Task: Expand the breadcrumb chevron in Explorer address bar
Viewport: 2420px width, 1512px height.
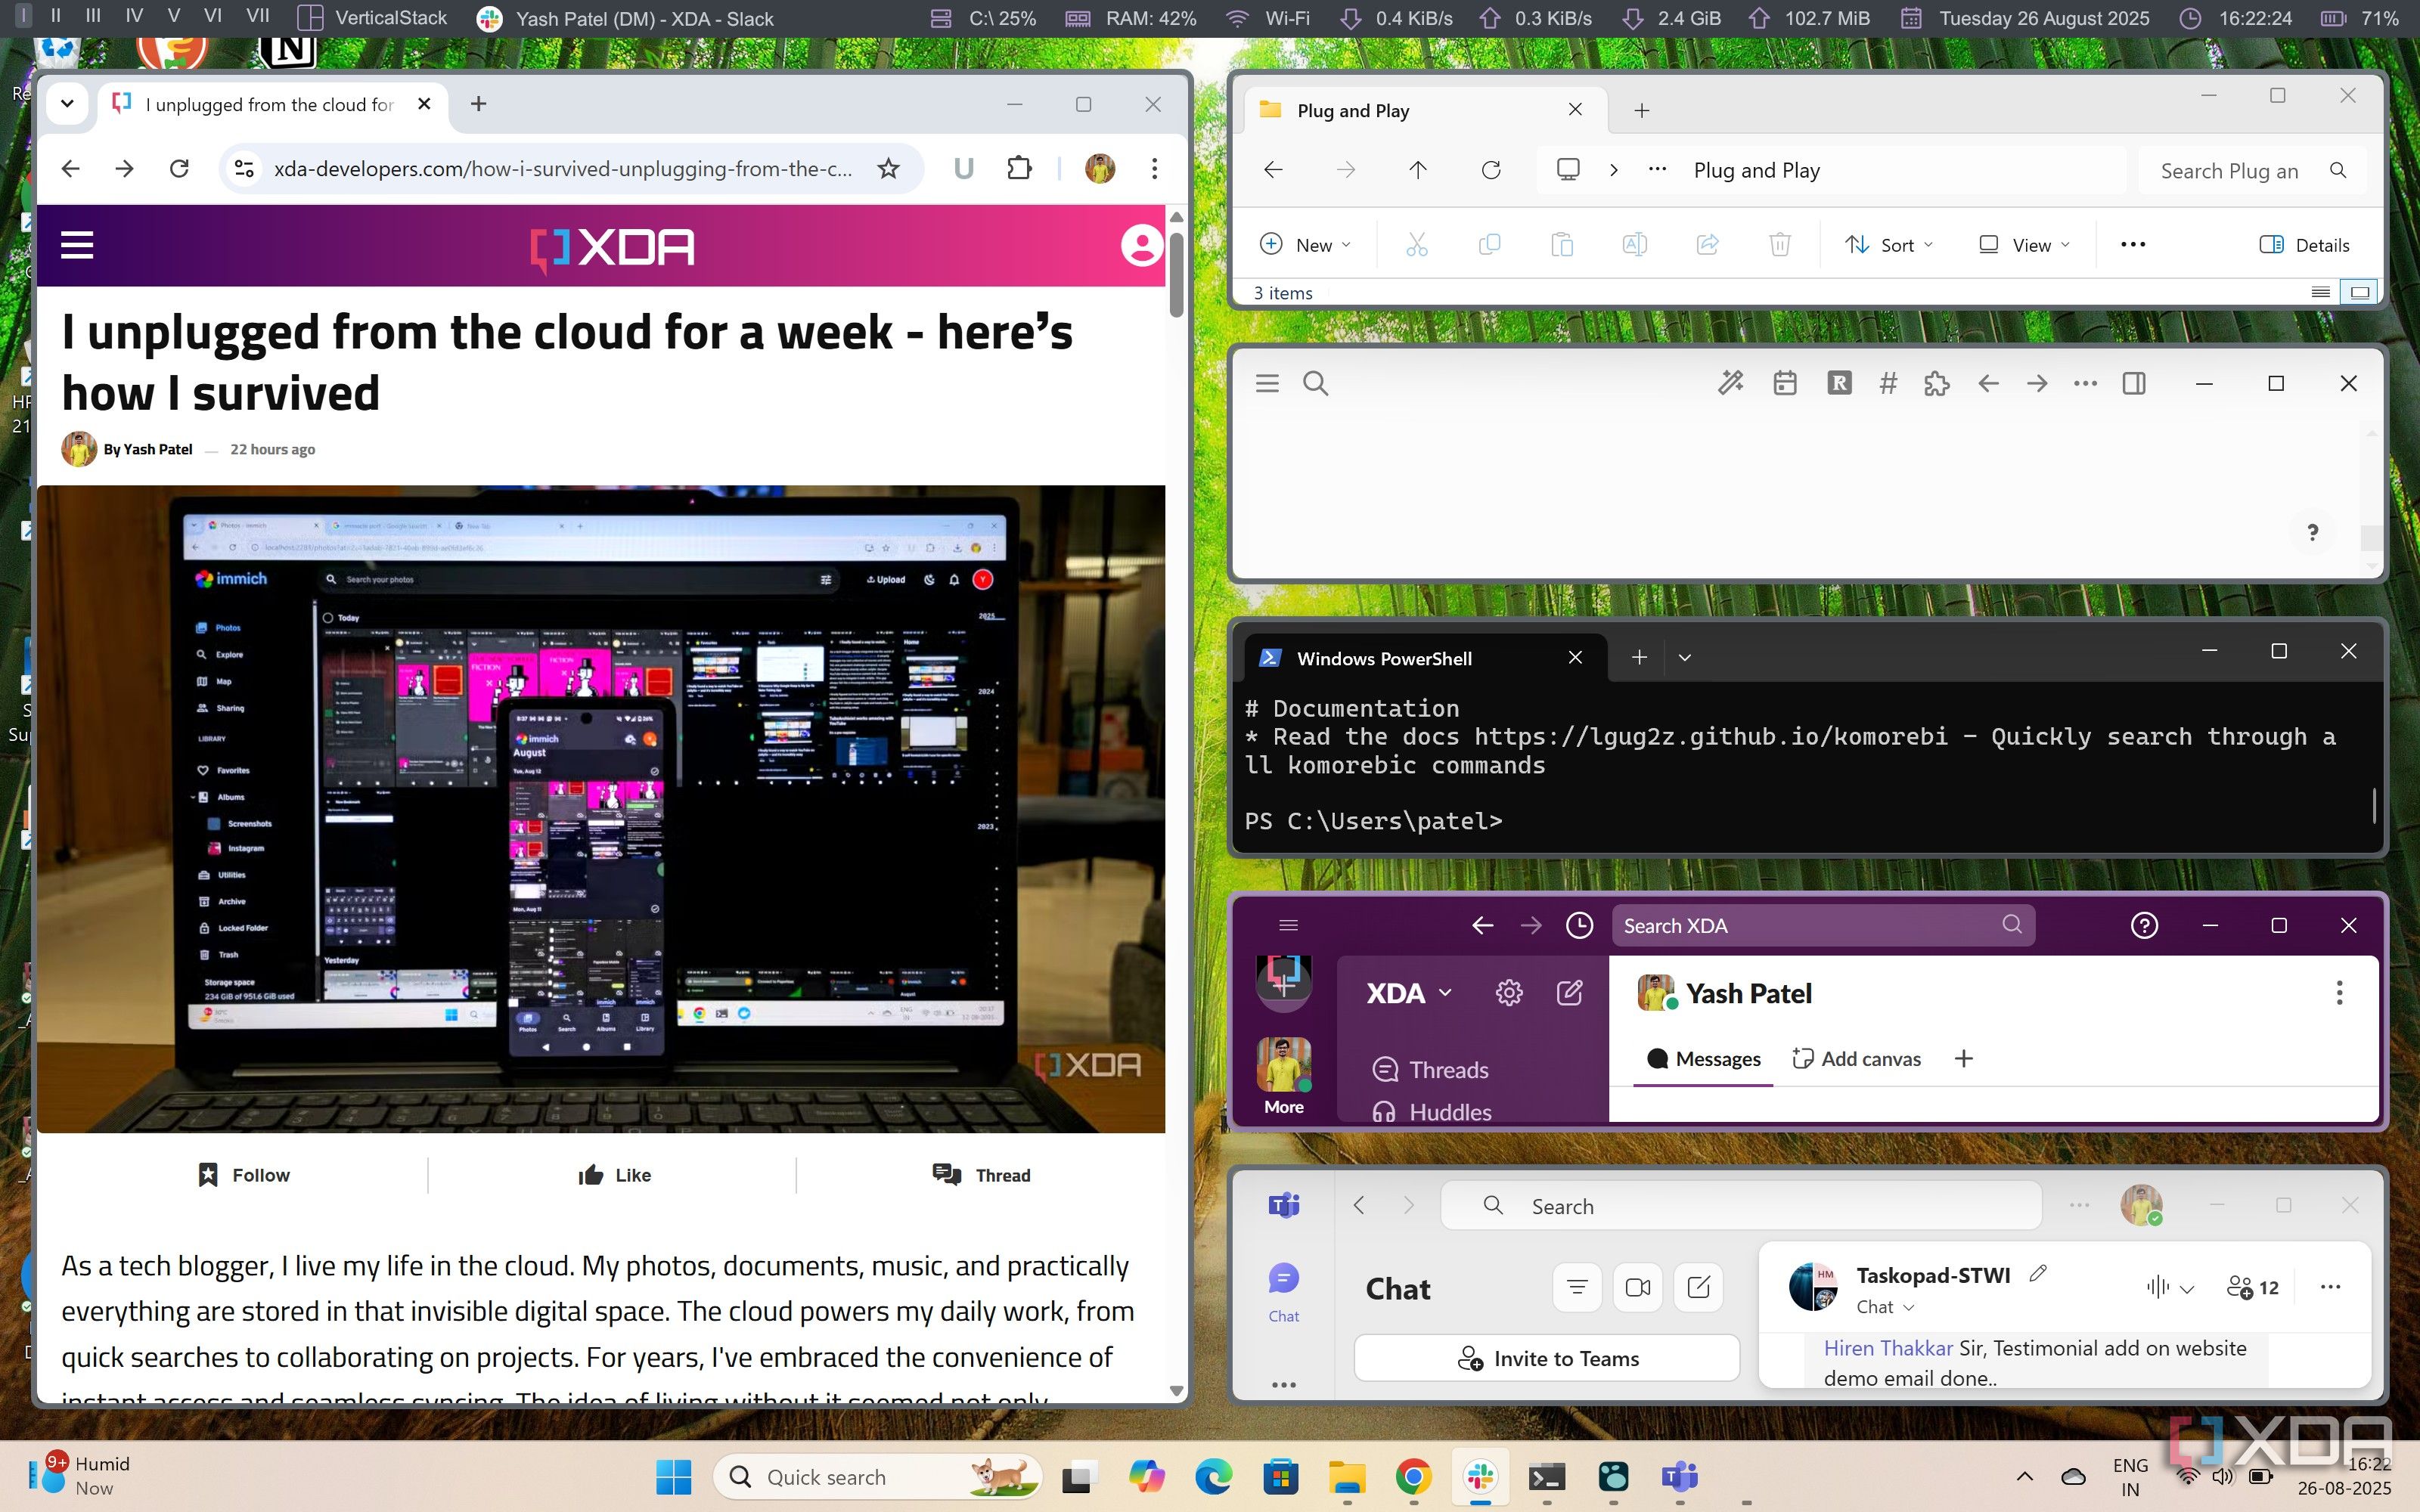Action: [x=1613, y=170]
